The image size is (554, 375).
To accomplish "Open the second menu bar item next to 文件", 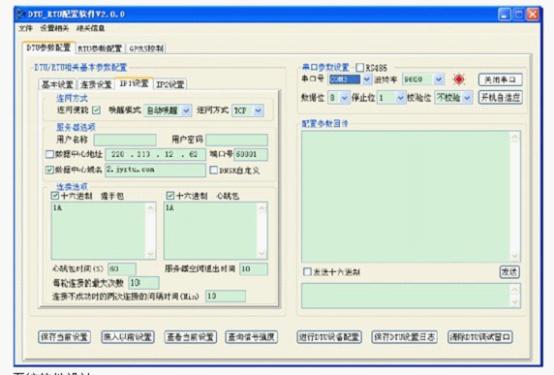I will point(54,28).
